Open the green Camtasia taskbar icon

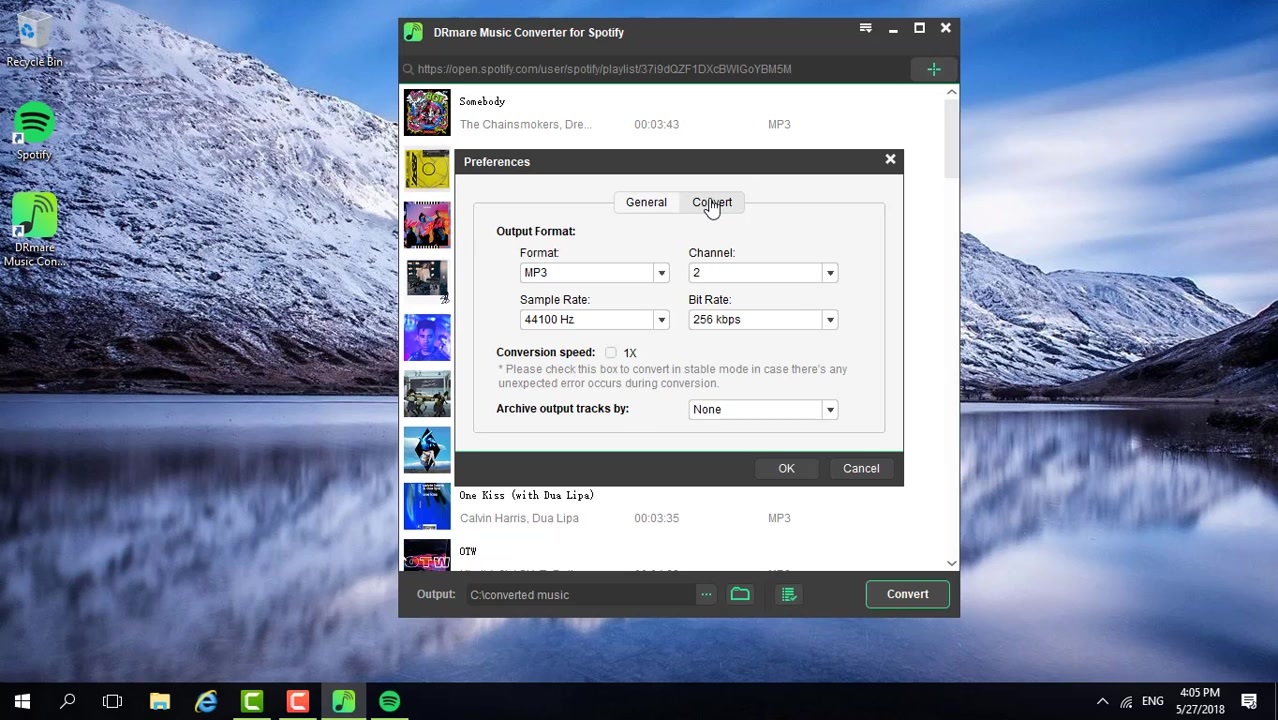(x=252, y=701)
